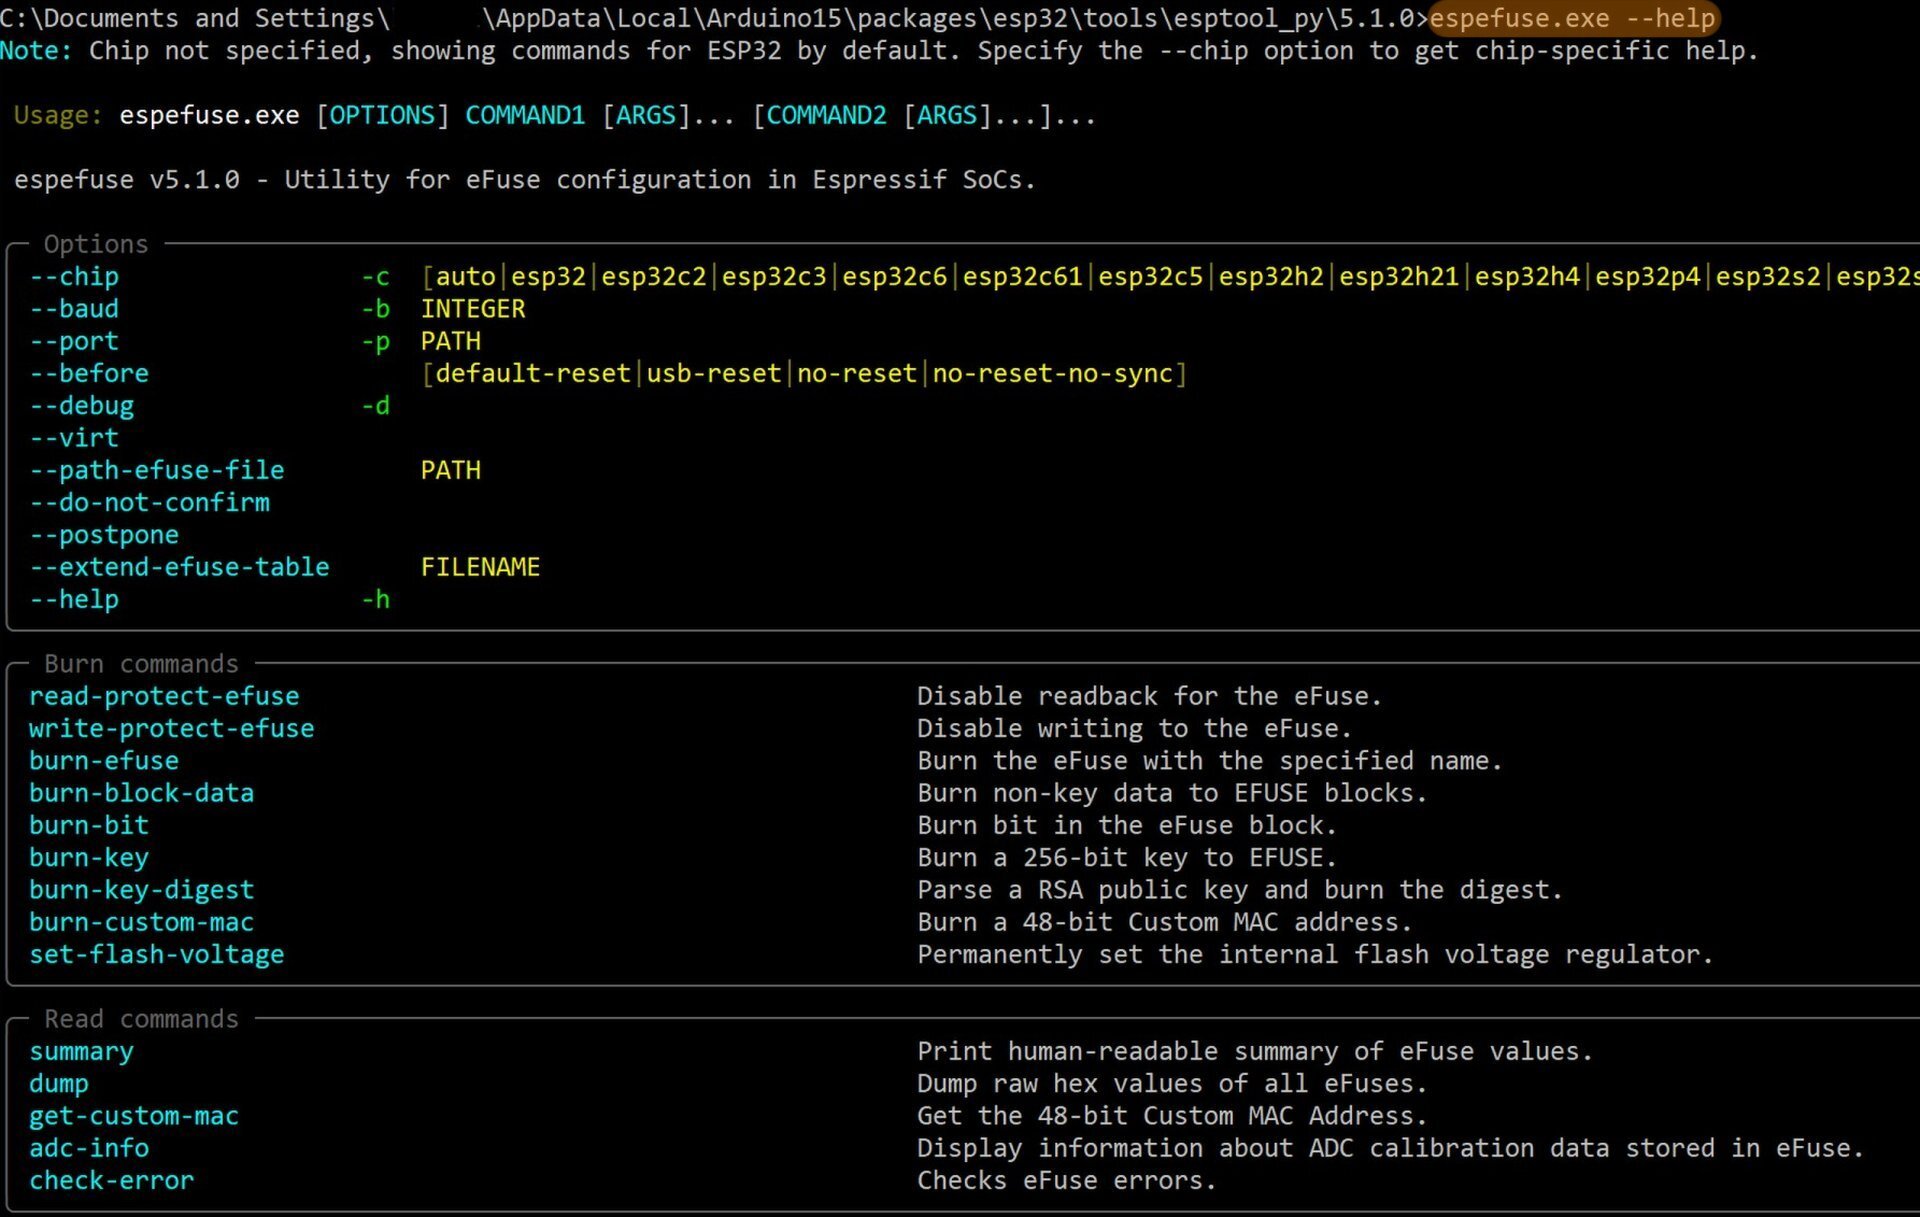Click the get-custom-mac command
1920x1217 pixels.
[x=134, y=1116]
